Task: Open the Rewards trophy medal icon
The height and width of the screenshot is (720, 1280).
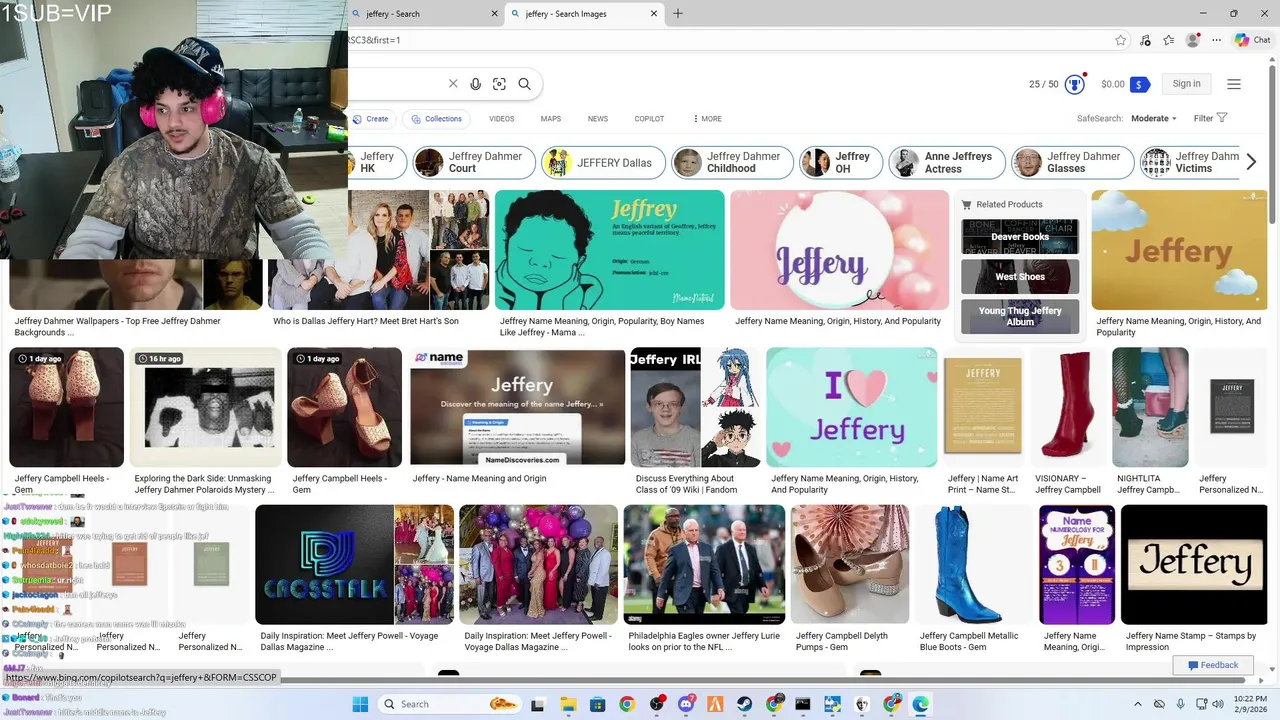Action: [1075, 84]
